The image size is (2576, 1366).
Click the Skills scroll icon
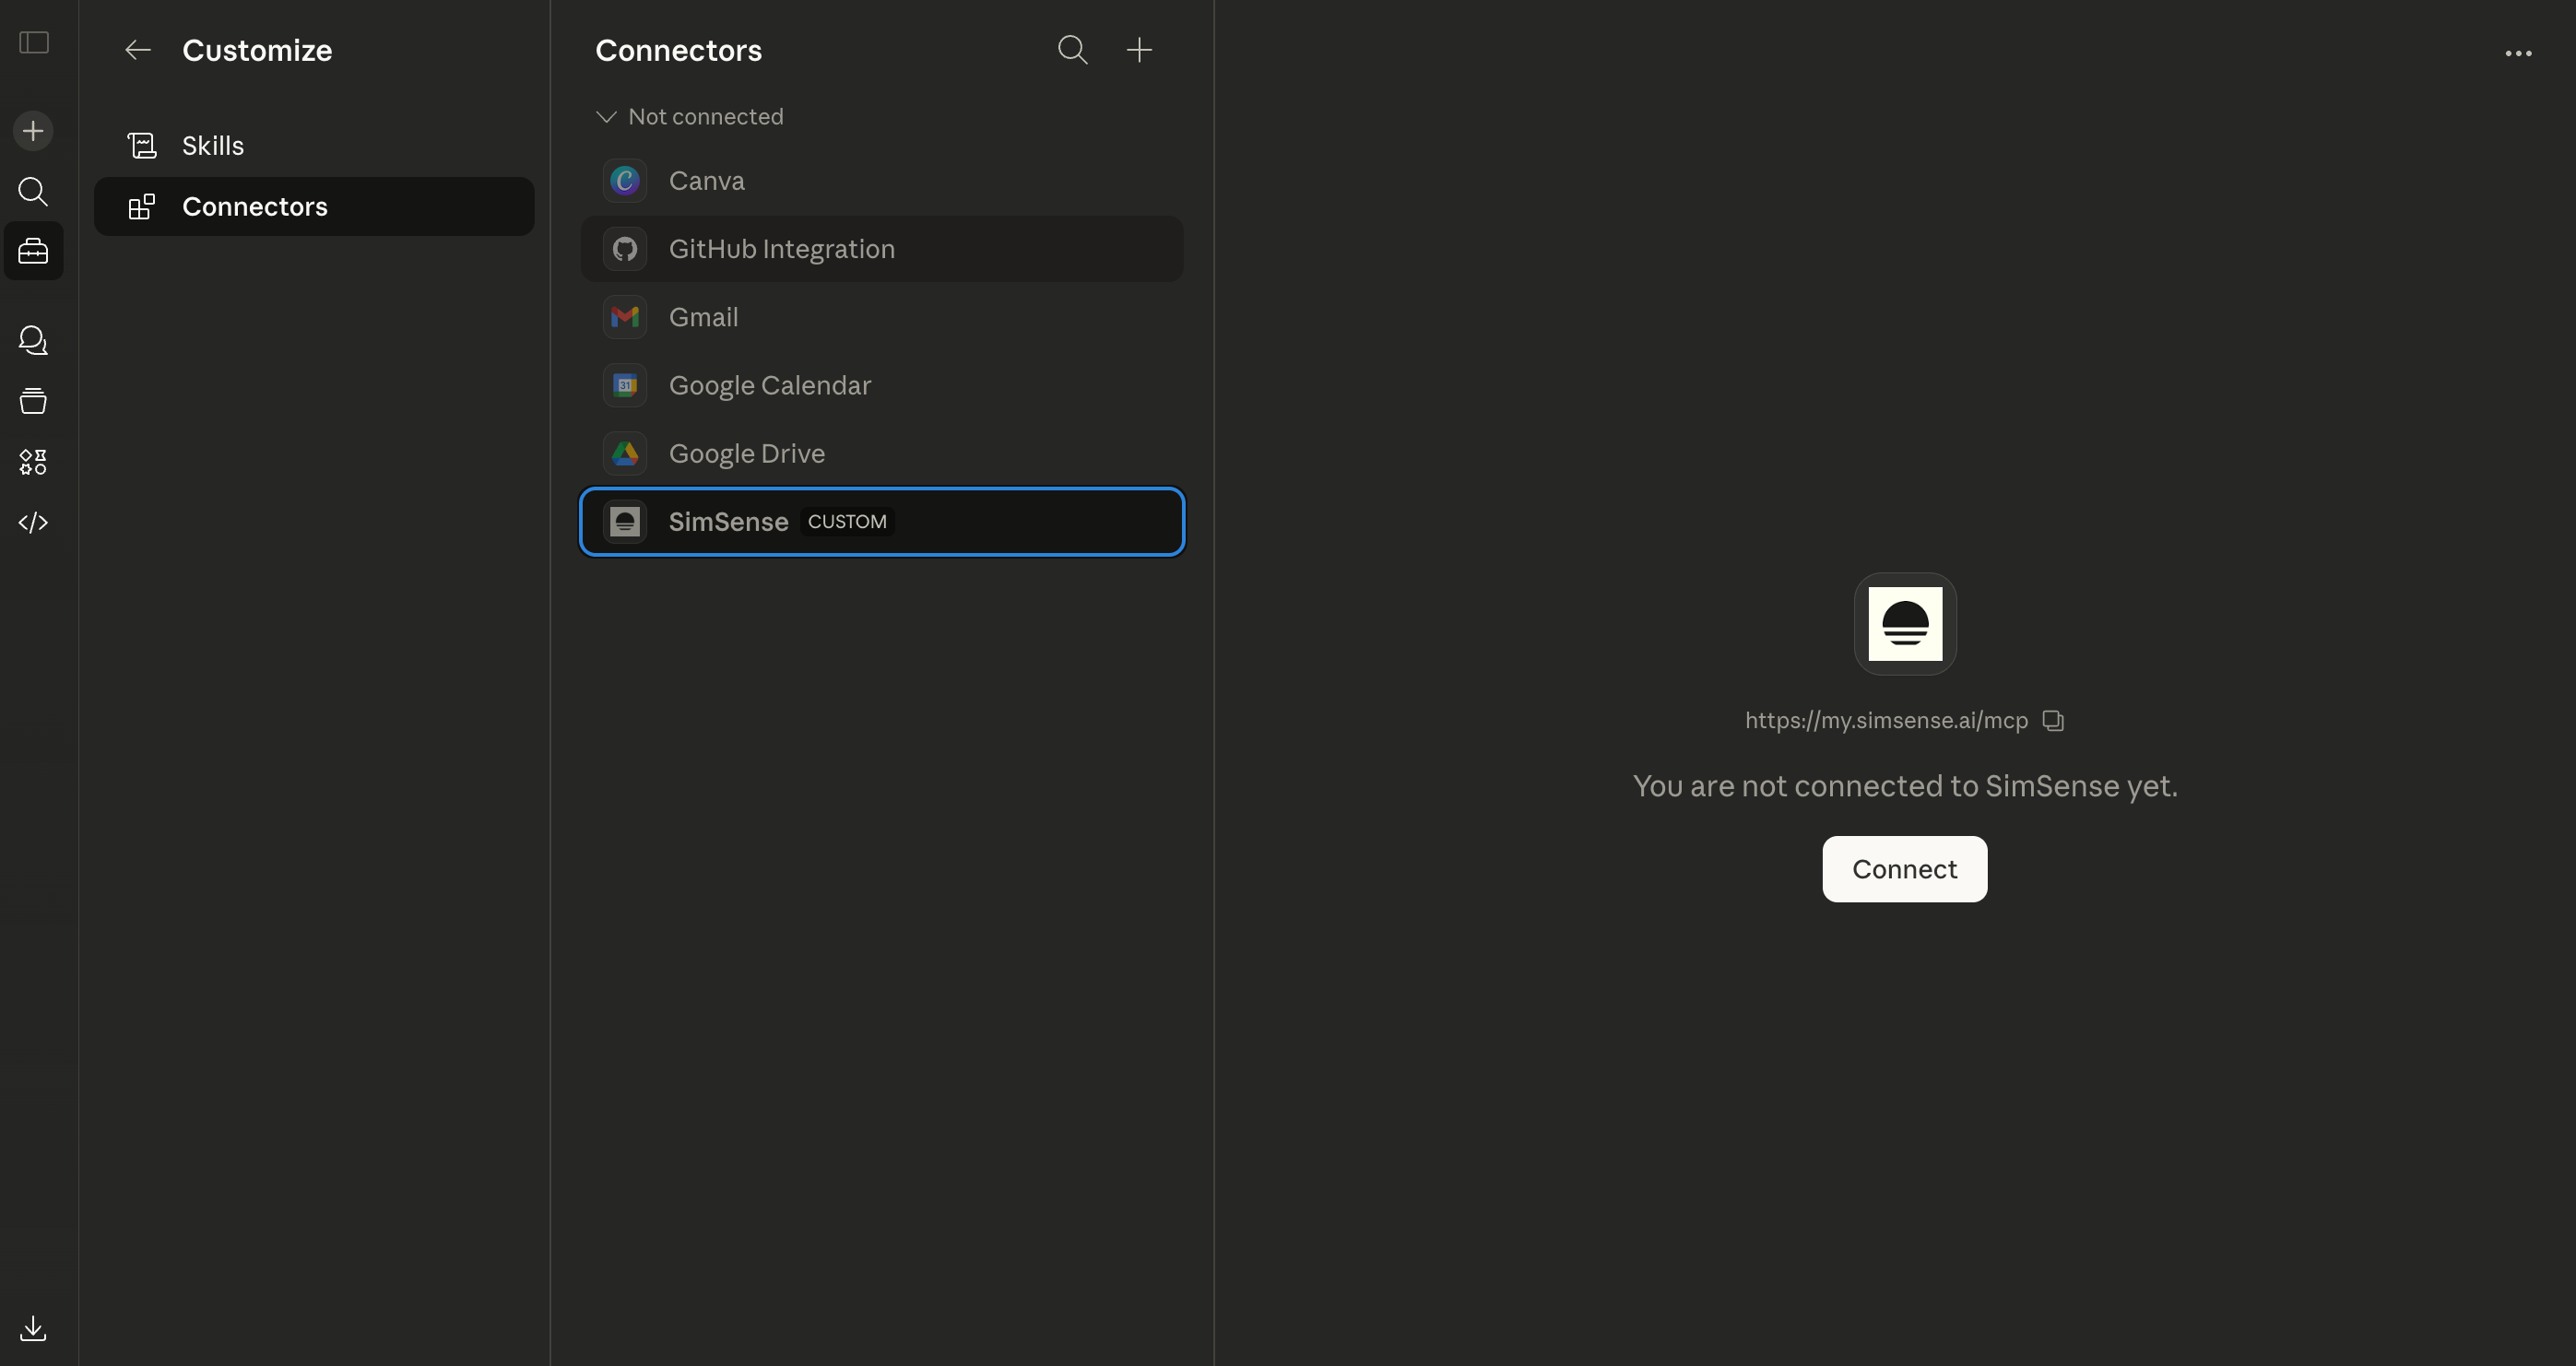[x=142, y=146]
